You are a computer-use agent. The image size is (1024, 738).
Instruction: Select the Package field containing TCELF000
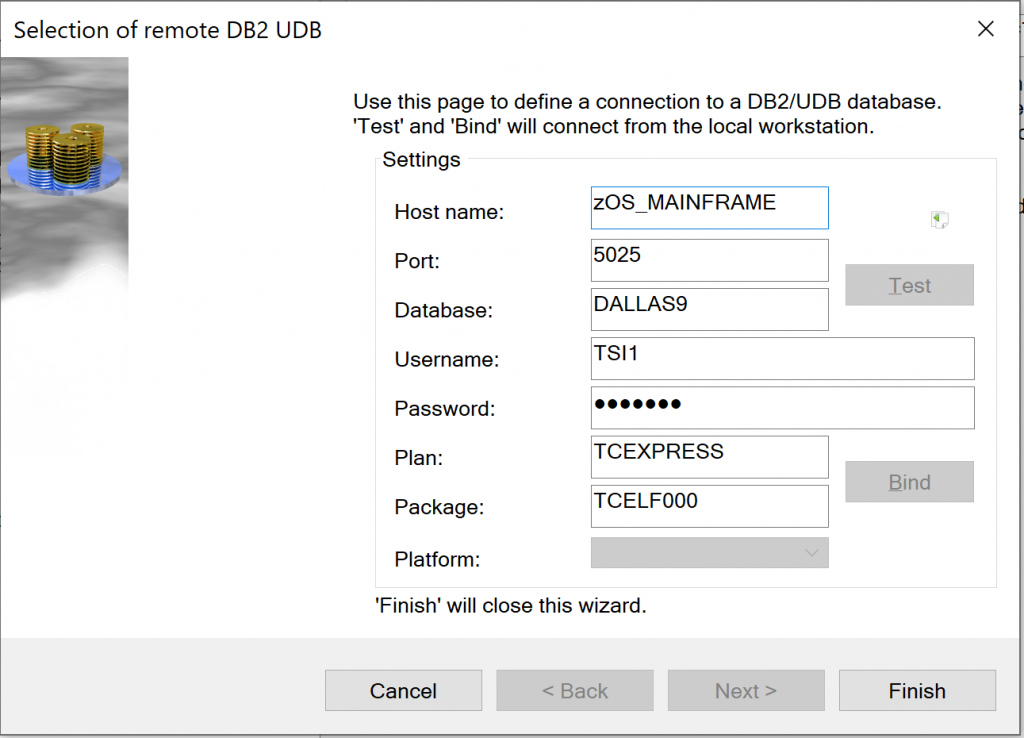click(709, 506)
